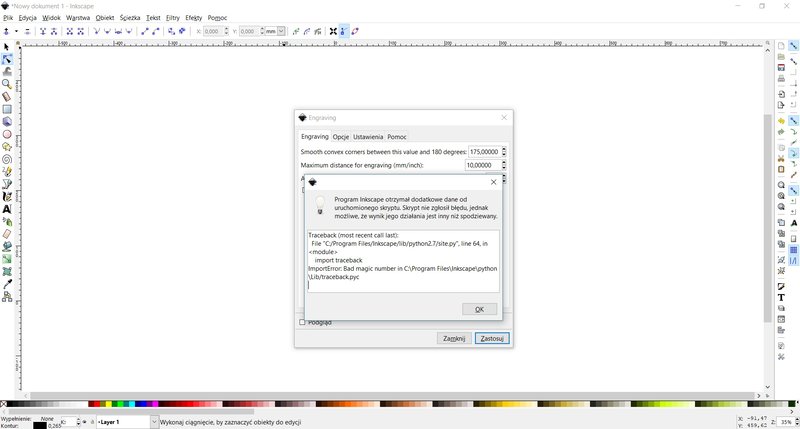Open Text and Font dialog T icon

click(x=781, y=297)
